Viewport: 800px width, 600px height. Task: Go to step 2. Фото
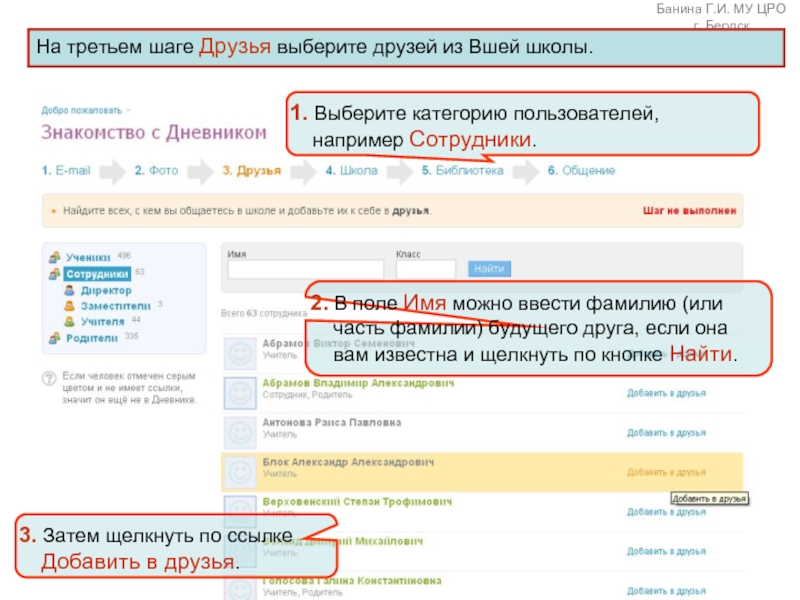click(156, 170)
